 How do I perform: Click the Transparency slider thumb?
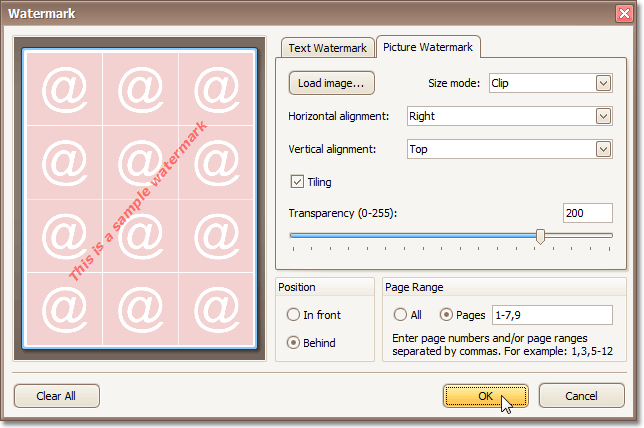pos(541,236)
